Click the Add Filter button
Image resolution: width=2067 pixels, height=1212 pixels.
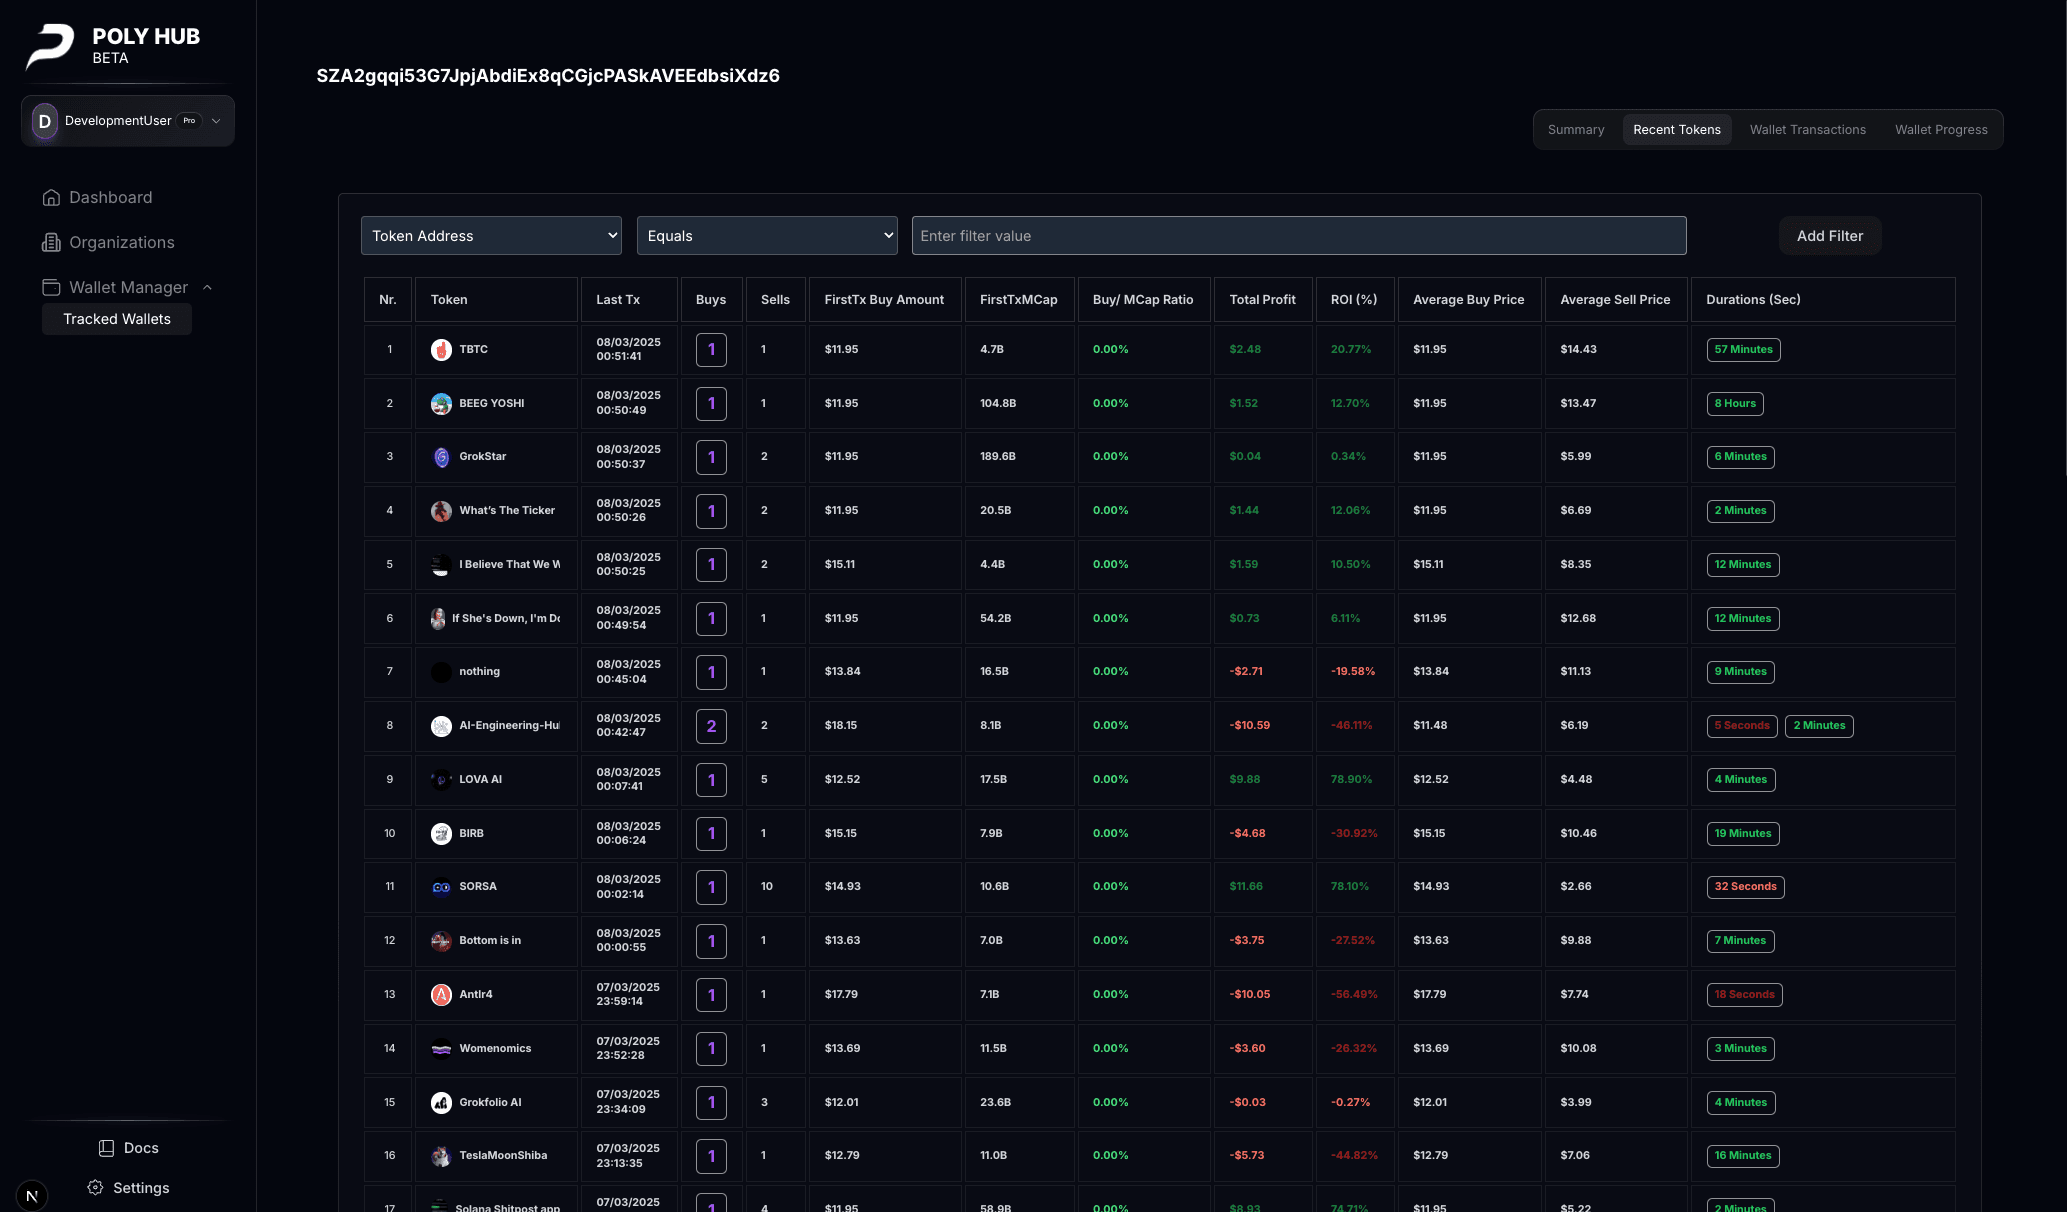pos(1829,235)
